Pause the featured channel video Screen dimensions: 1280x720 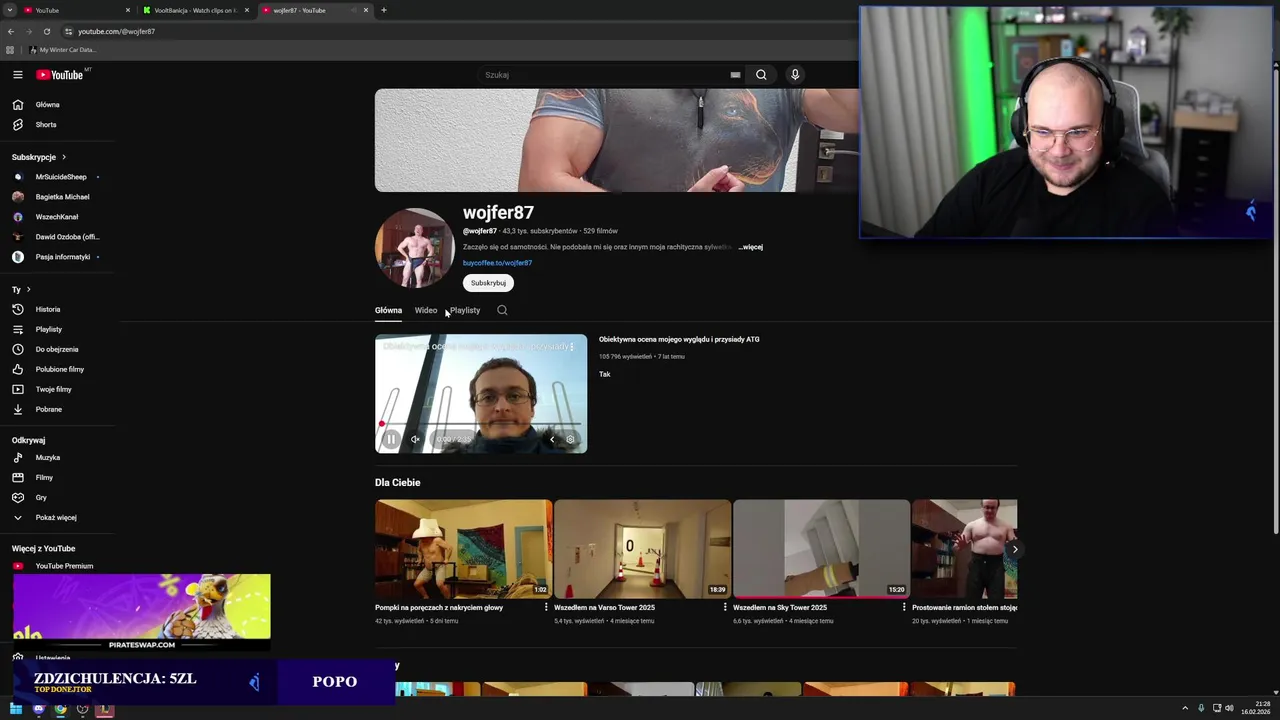391,439
